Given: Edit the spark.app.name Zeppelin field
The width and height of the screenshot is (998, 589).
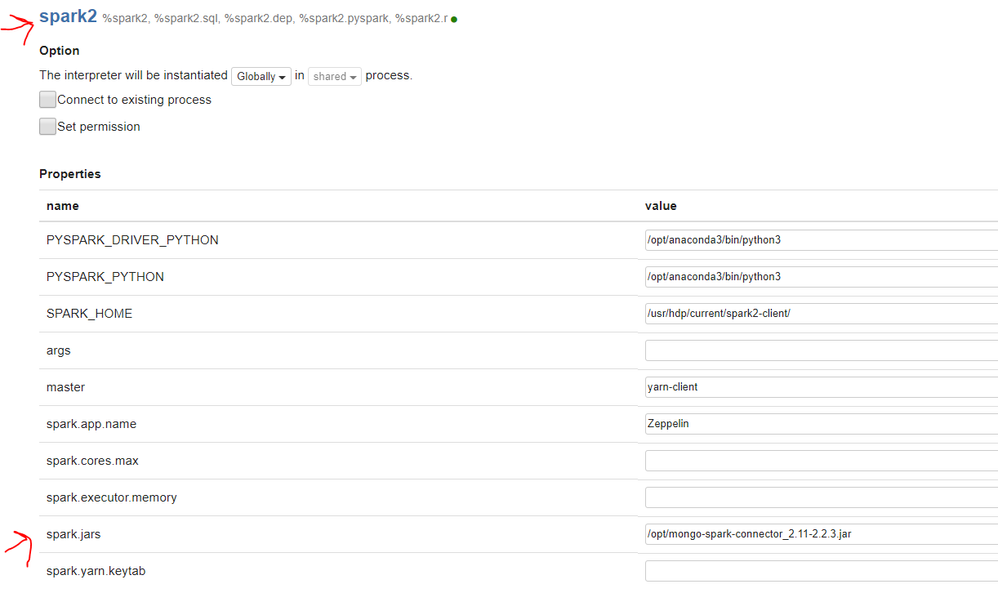Looking at the screenshot, I should click(820, 424).
